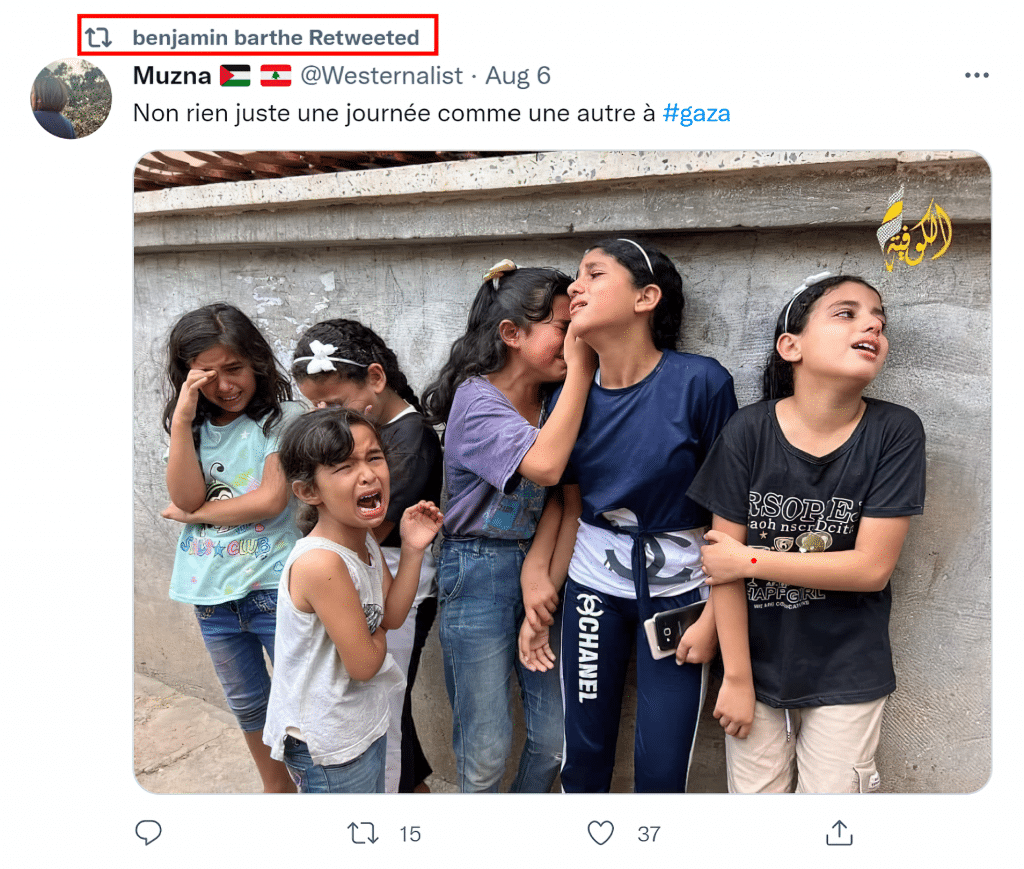View the retweet count of 15
Viewport: 1024px width, 869px height.
point(410,833)
